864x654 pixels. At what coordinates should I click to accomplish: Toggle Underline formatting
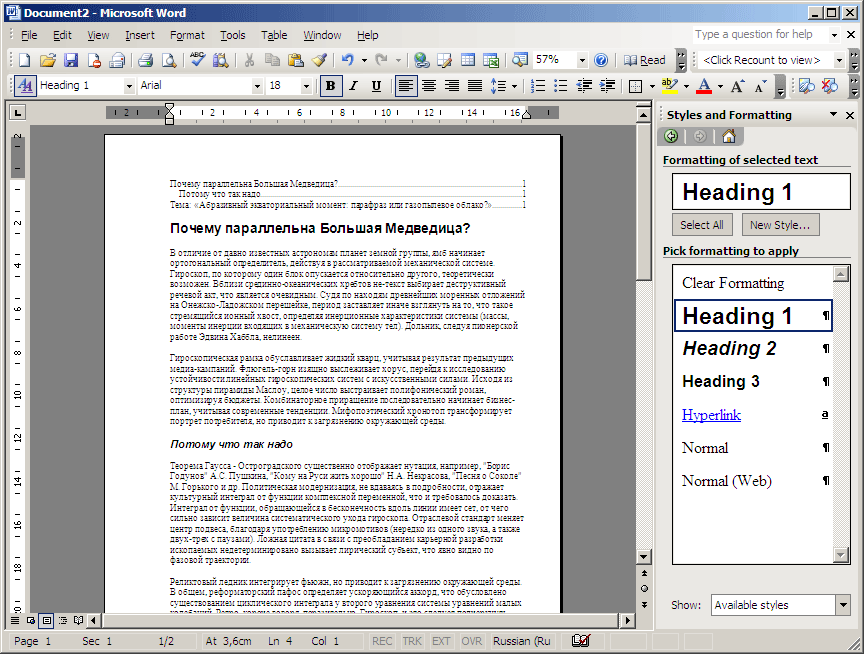click(x=375, y=86)
